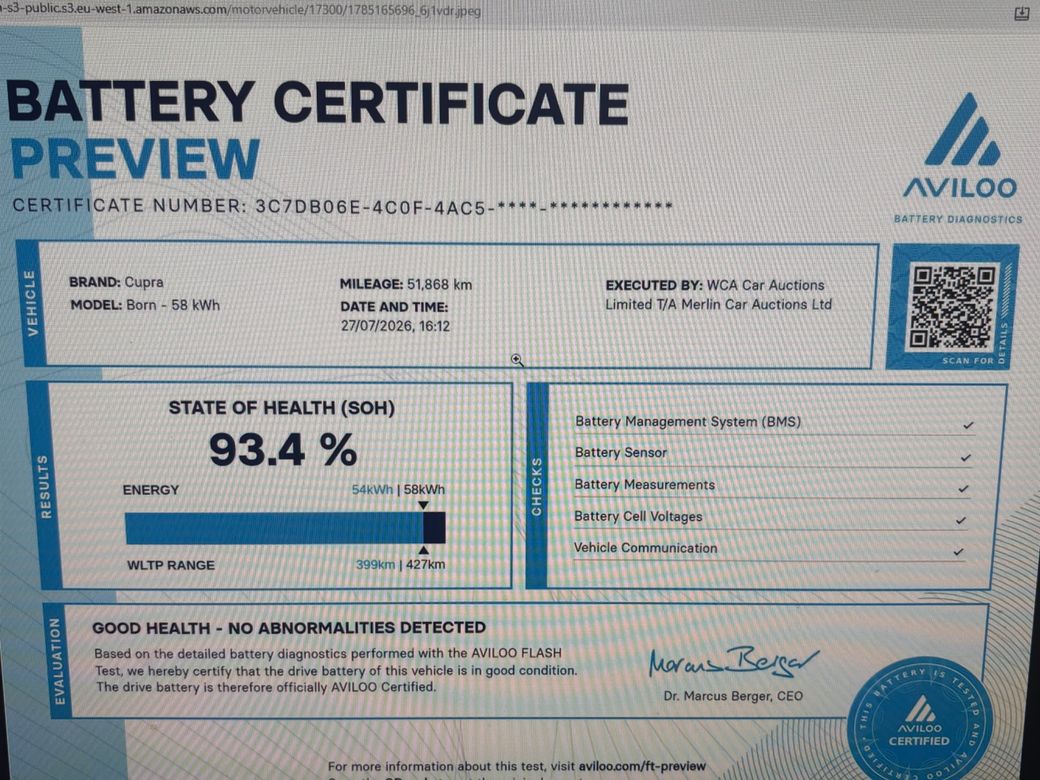Click the AVILOO logo at top right
This screenshot has width=1040, height=780.
(960, 158)
